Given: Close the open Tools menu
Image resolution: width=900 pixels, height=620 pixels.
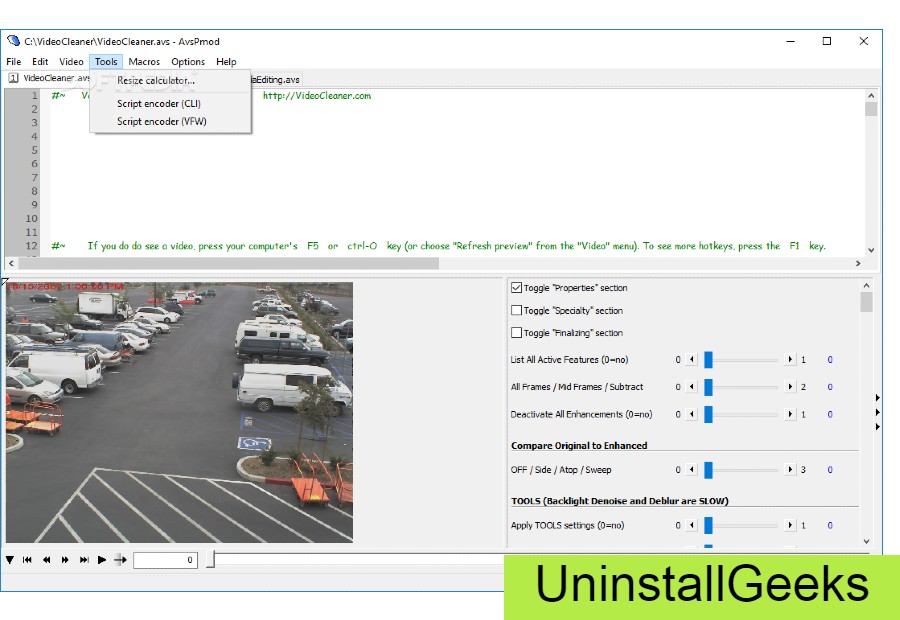Looking at the screenshot, I should (x=106, y=61).
